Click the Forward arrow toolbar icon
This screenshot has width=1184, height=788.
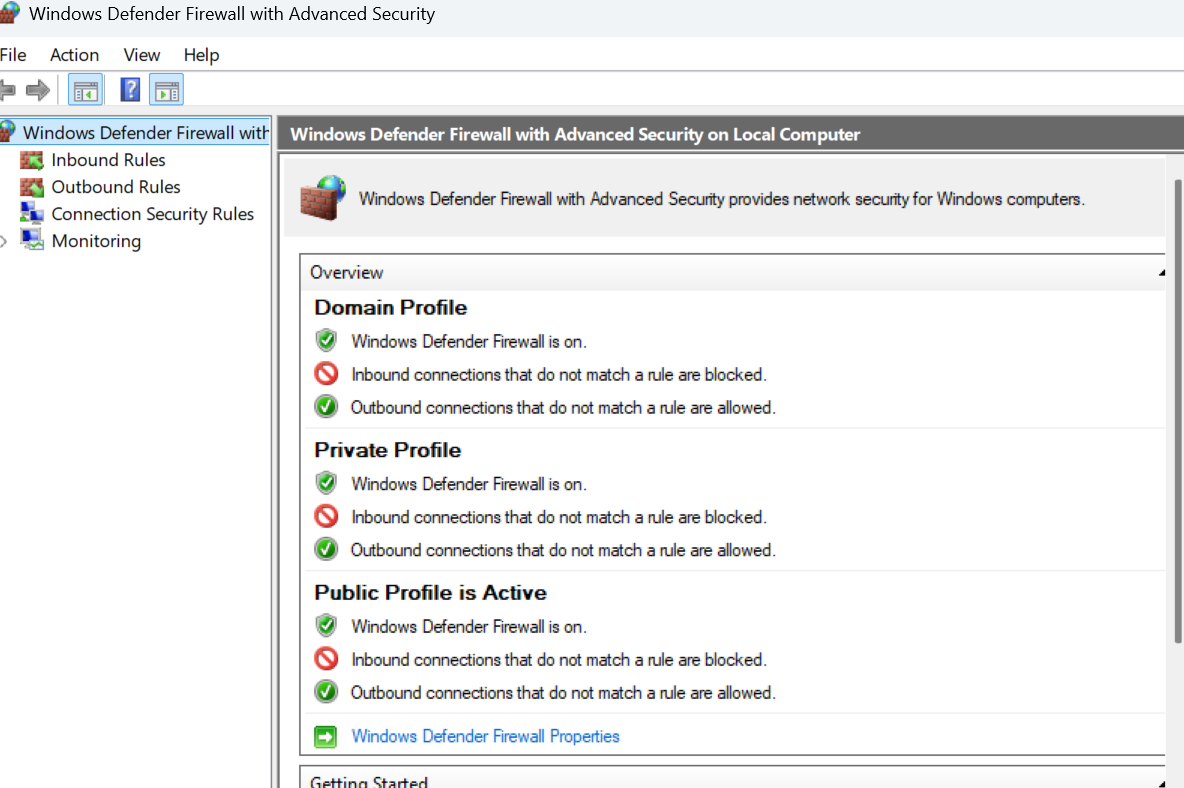click(x=38, y=90)
